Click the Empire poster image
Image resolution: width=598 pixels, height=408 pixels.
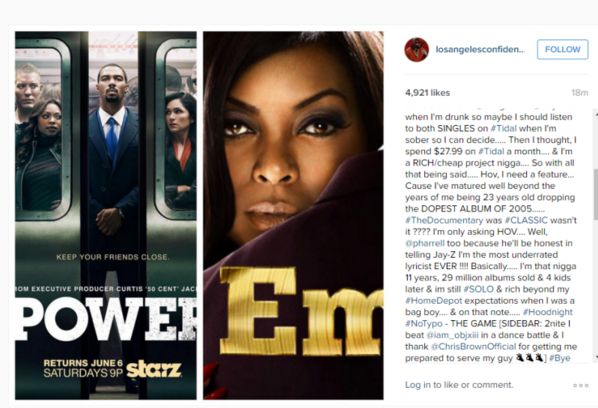(293, 215)
